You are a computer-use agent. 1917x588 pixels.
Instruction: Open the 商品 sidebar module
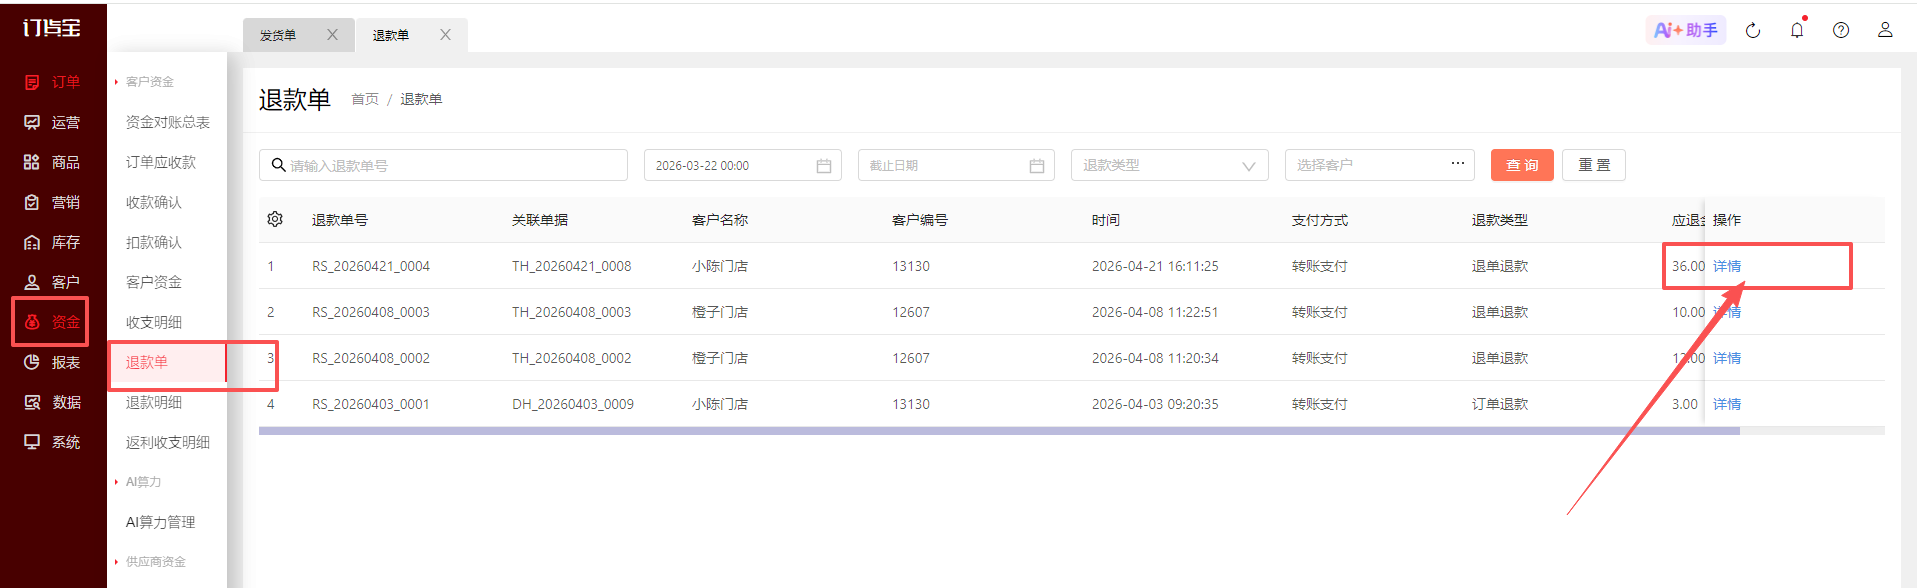pos(52,162)
